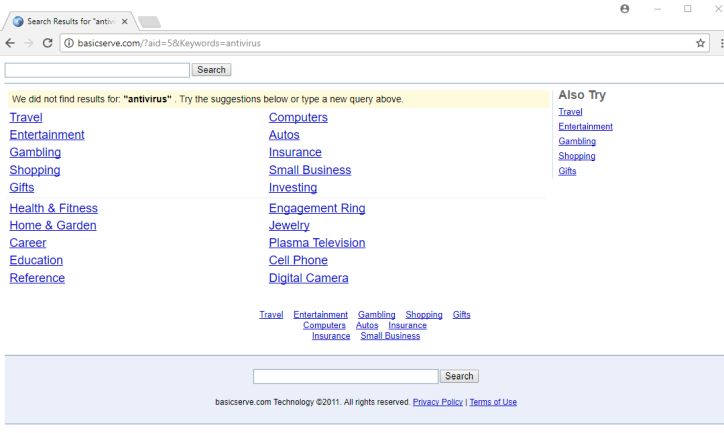The width and height of the screenshot is (724, 433).
Task: Open the Chrome profile account icon
Action: pyautogui.click(x=625, y=9)
